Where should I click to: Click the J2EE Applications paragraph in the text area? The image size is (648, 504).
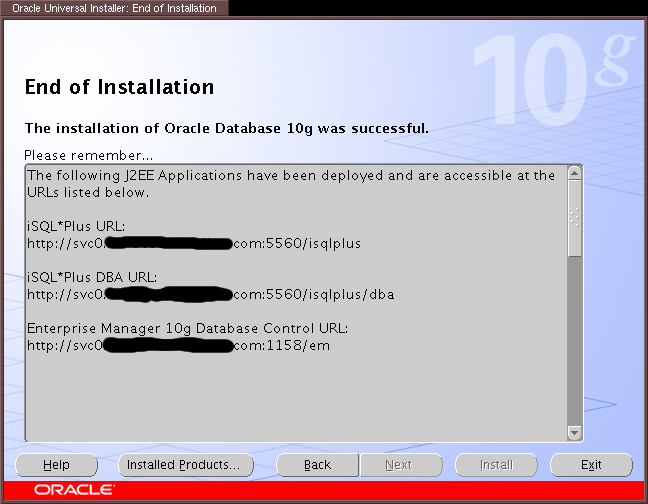290,183
